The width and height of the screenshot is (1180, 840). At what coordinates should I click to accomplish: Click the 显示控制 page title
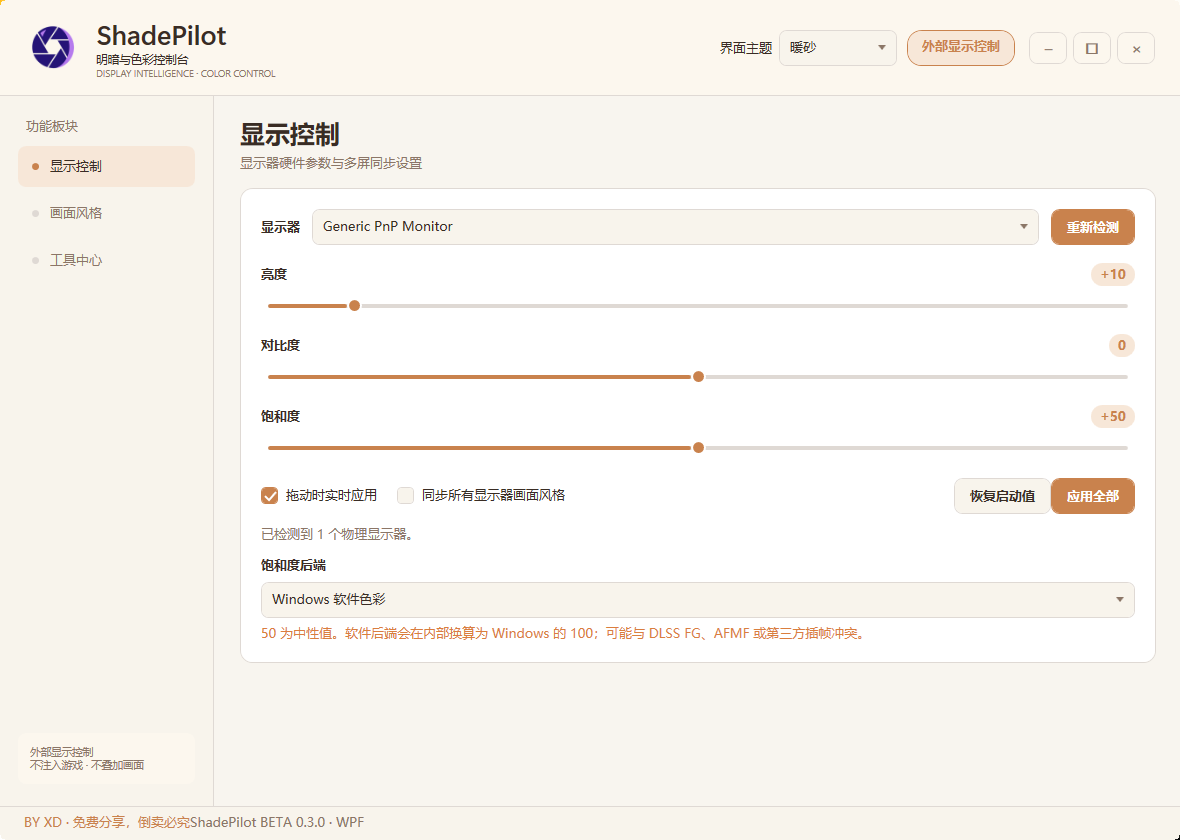coord(290,135)
